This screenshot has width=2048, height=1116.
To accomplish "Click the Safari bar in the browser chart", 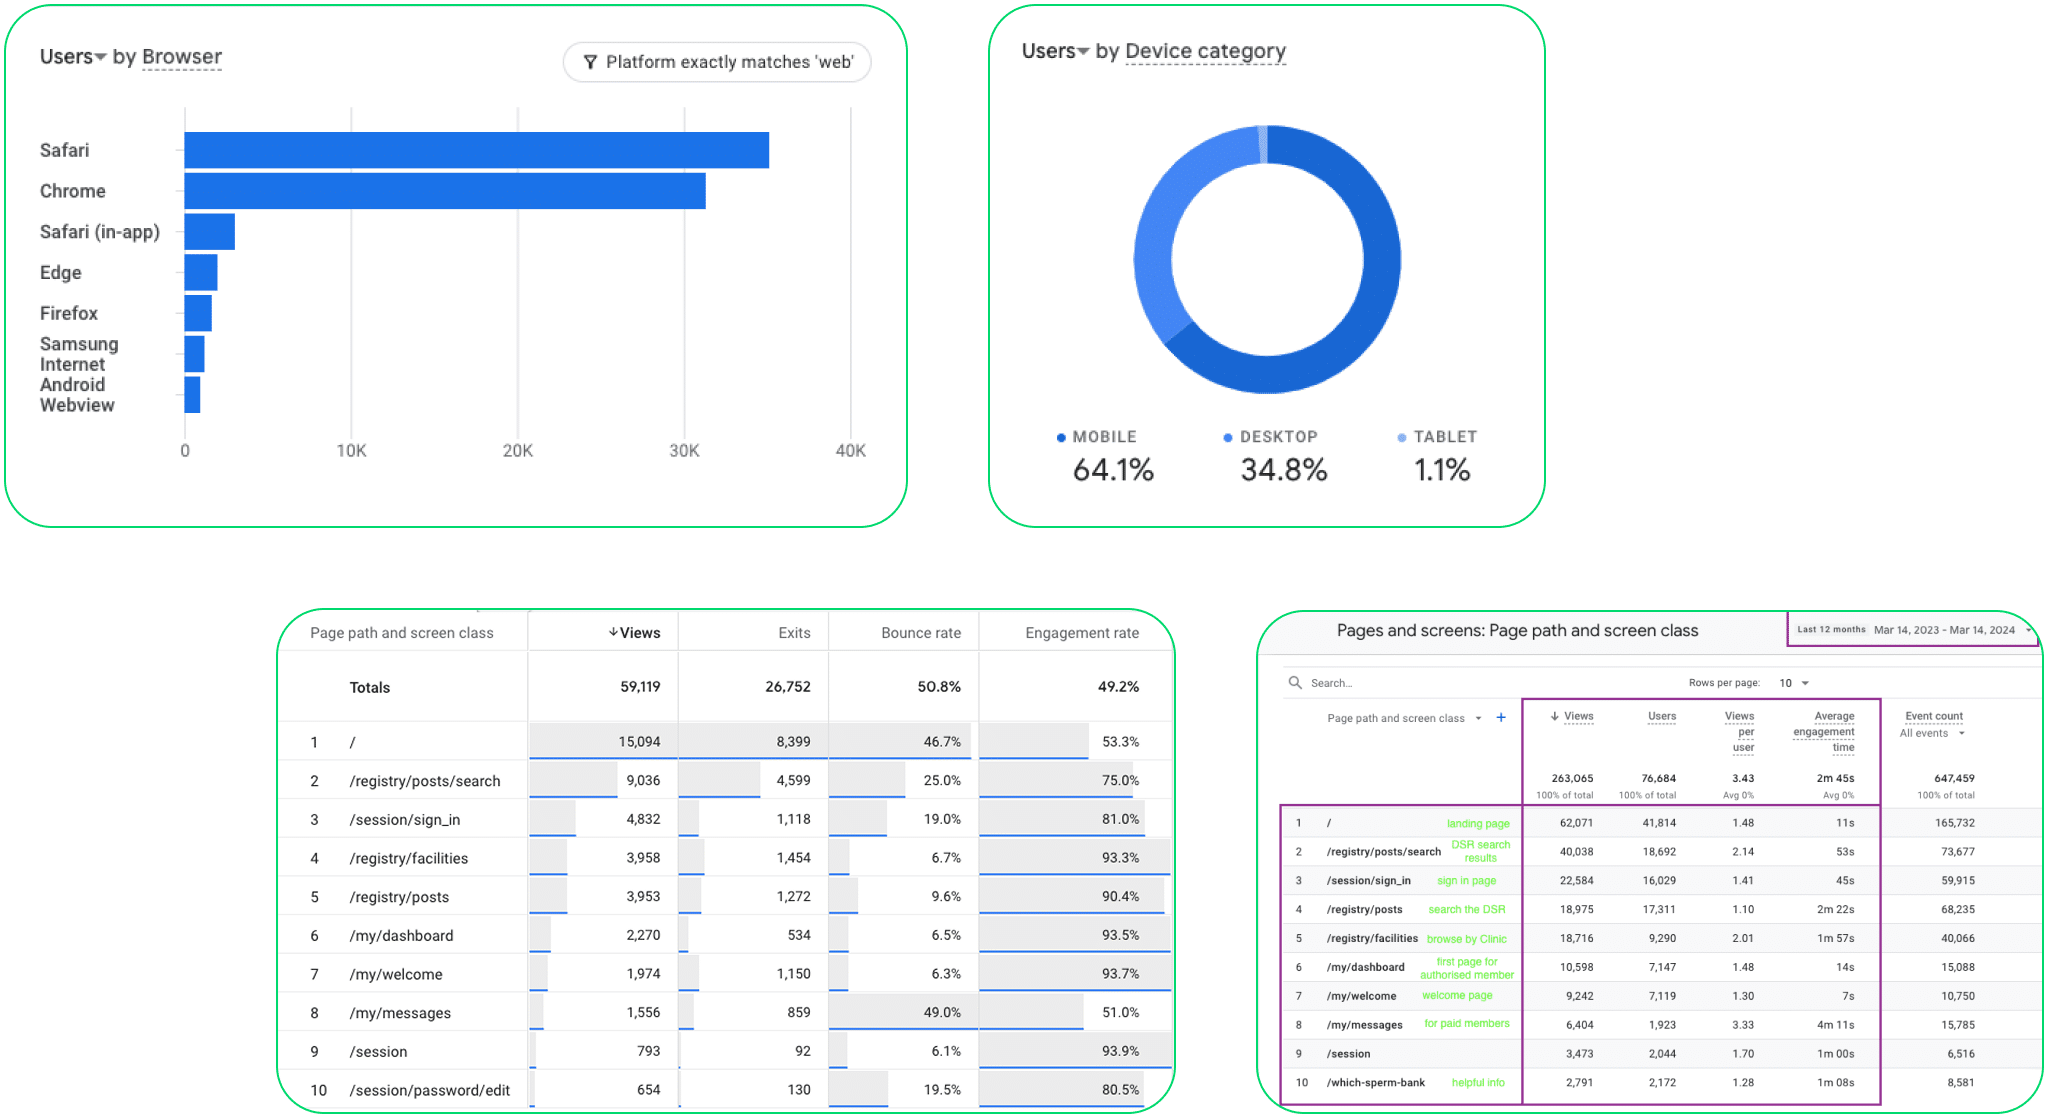I will 476,150.
